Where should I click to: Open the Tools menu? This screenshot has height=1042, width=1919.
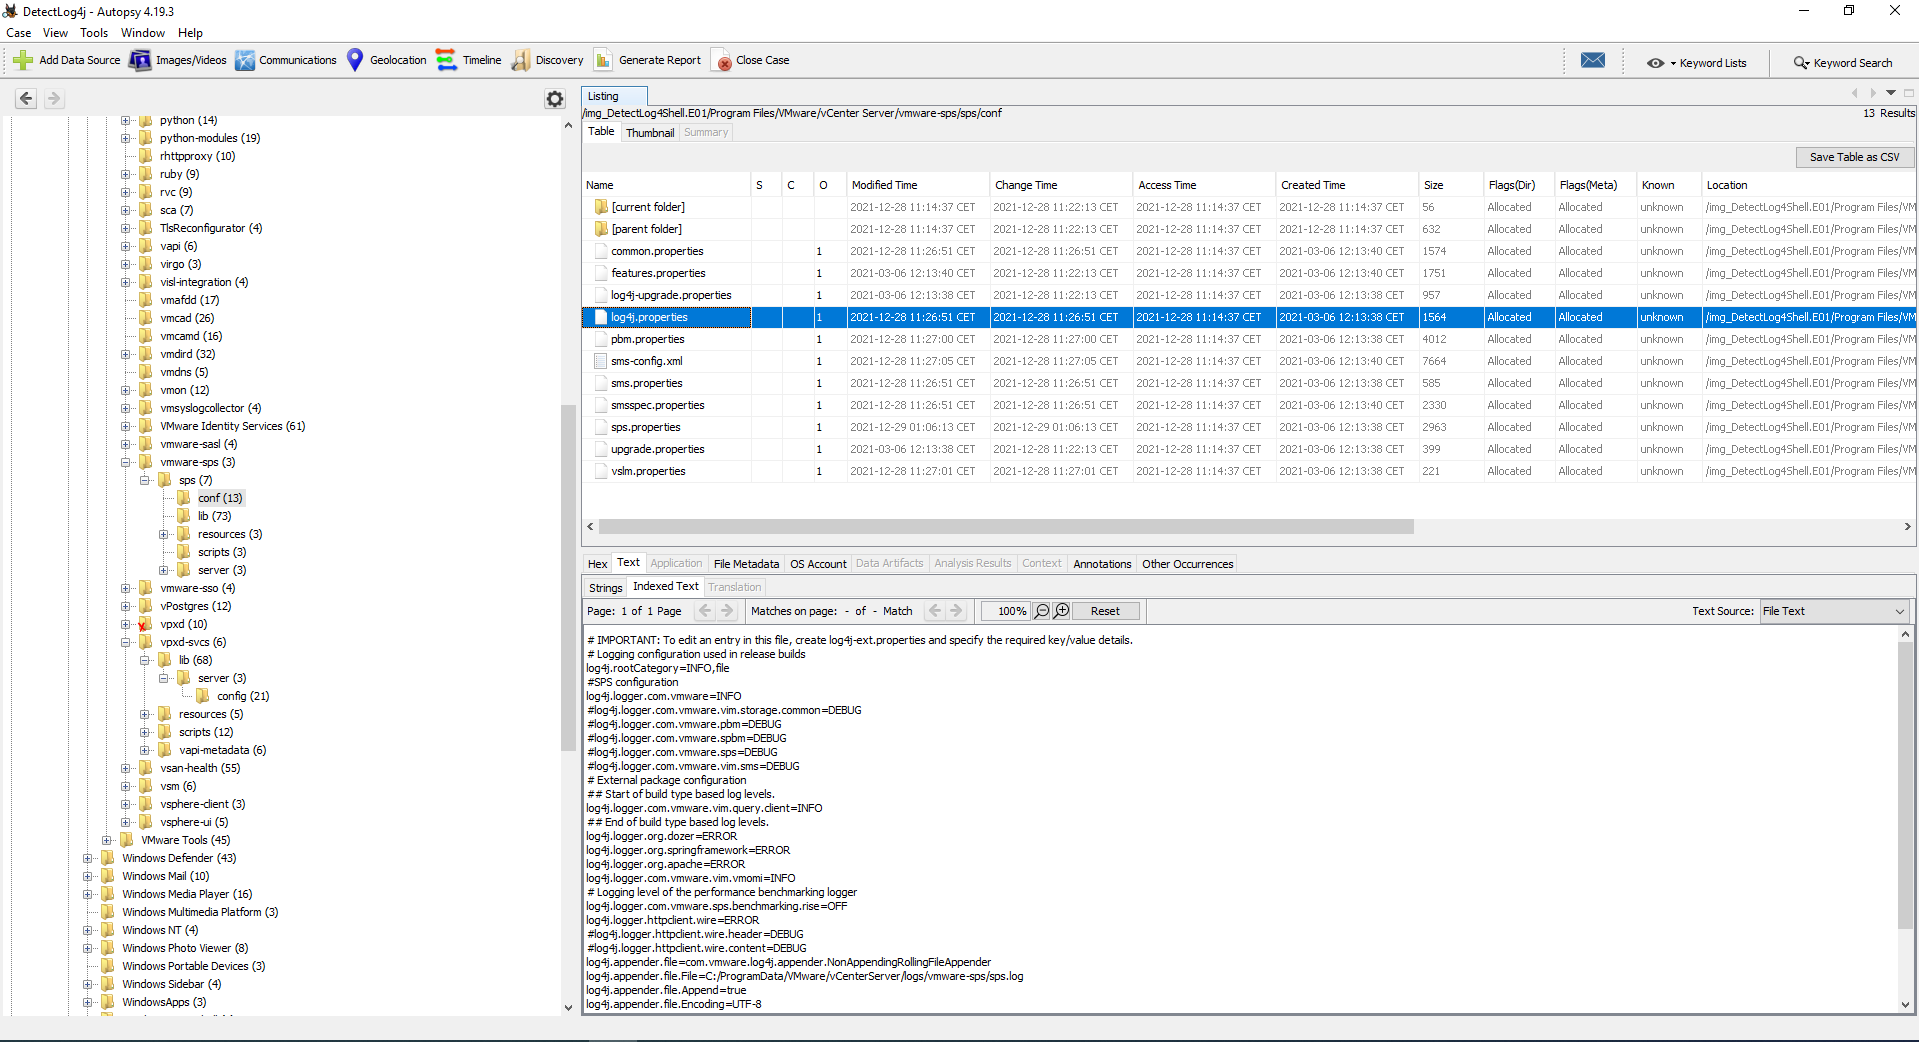[94, 33]
